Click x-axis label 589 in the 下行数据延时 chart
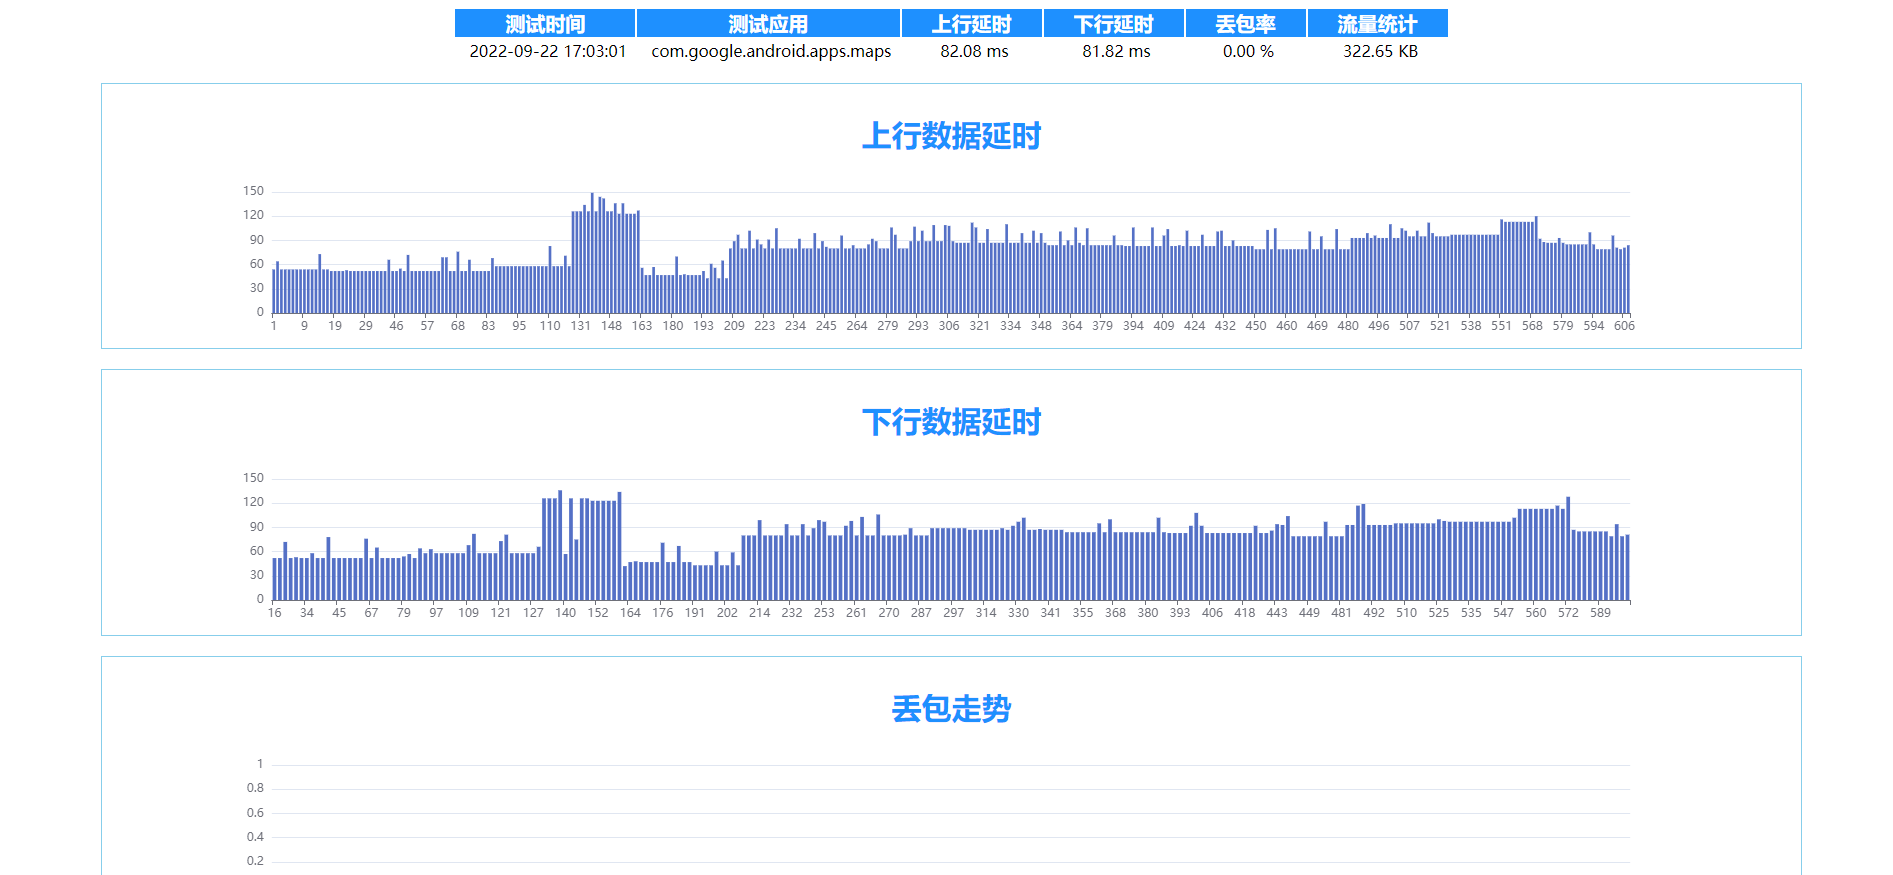The image size is (1893, 875). click(x=1600, y=613)
